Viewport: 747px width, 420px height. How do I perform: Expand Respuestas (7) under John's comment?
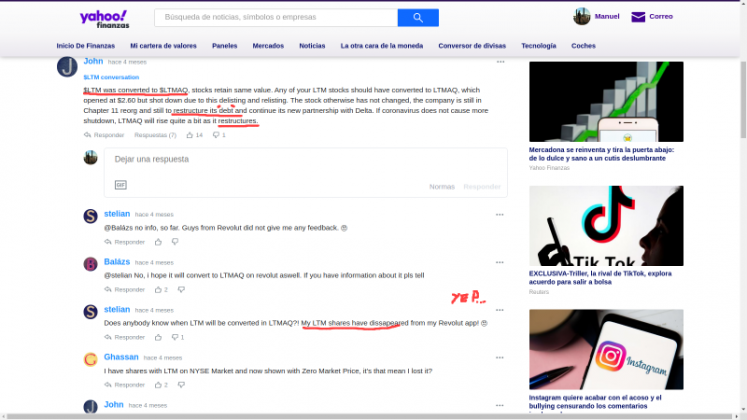[155, 135]
